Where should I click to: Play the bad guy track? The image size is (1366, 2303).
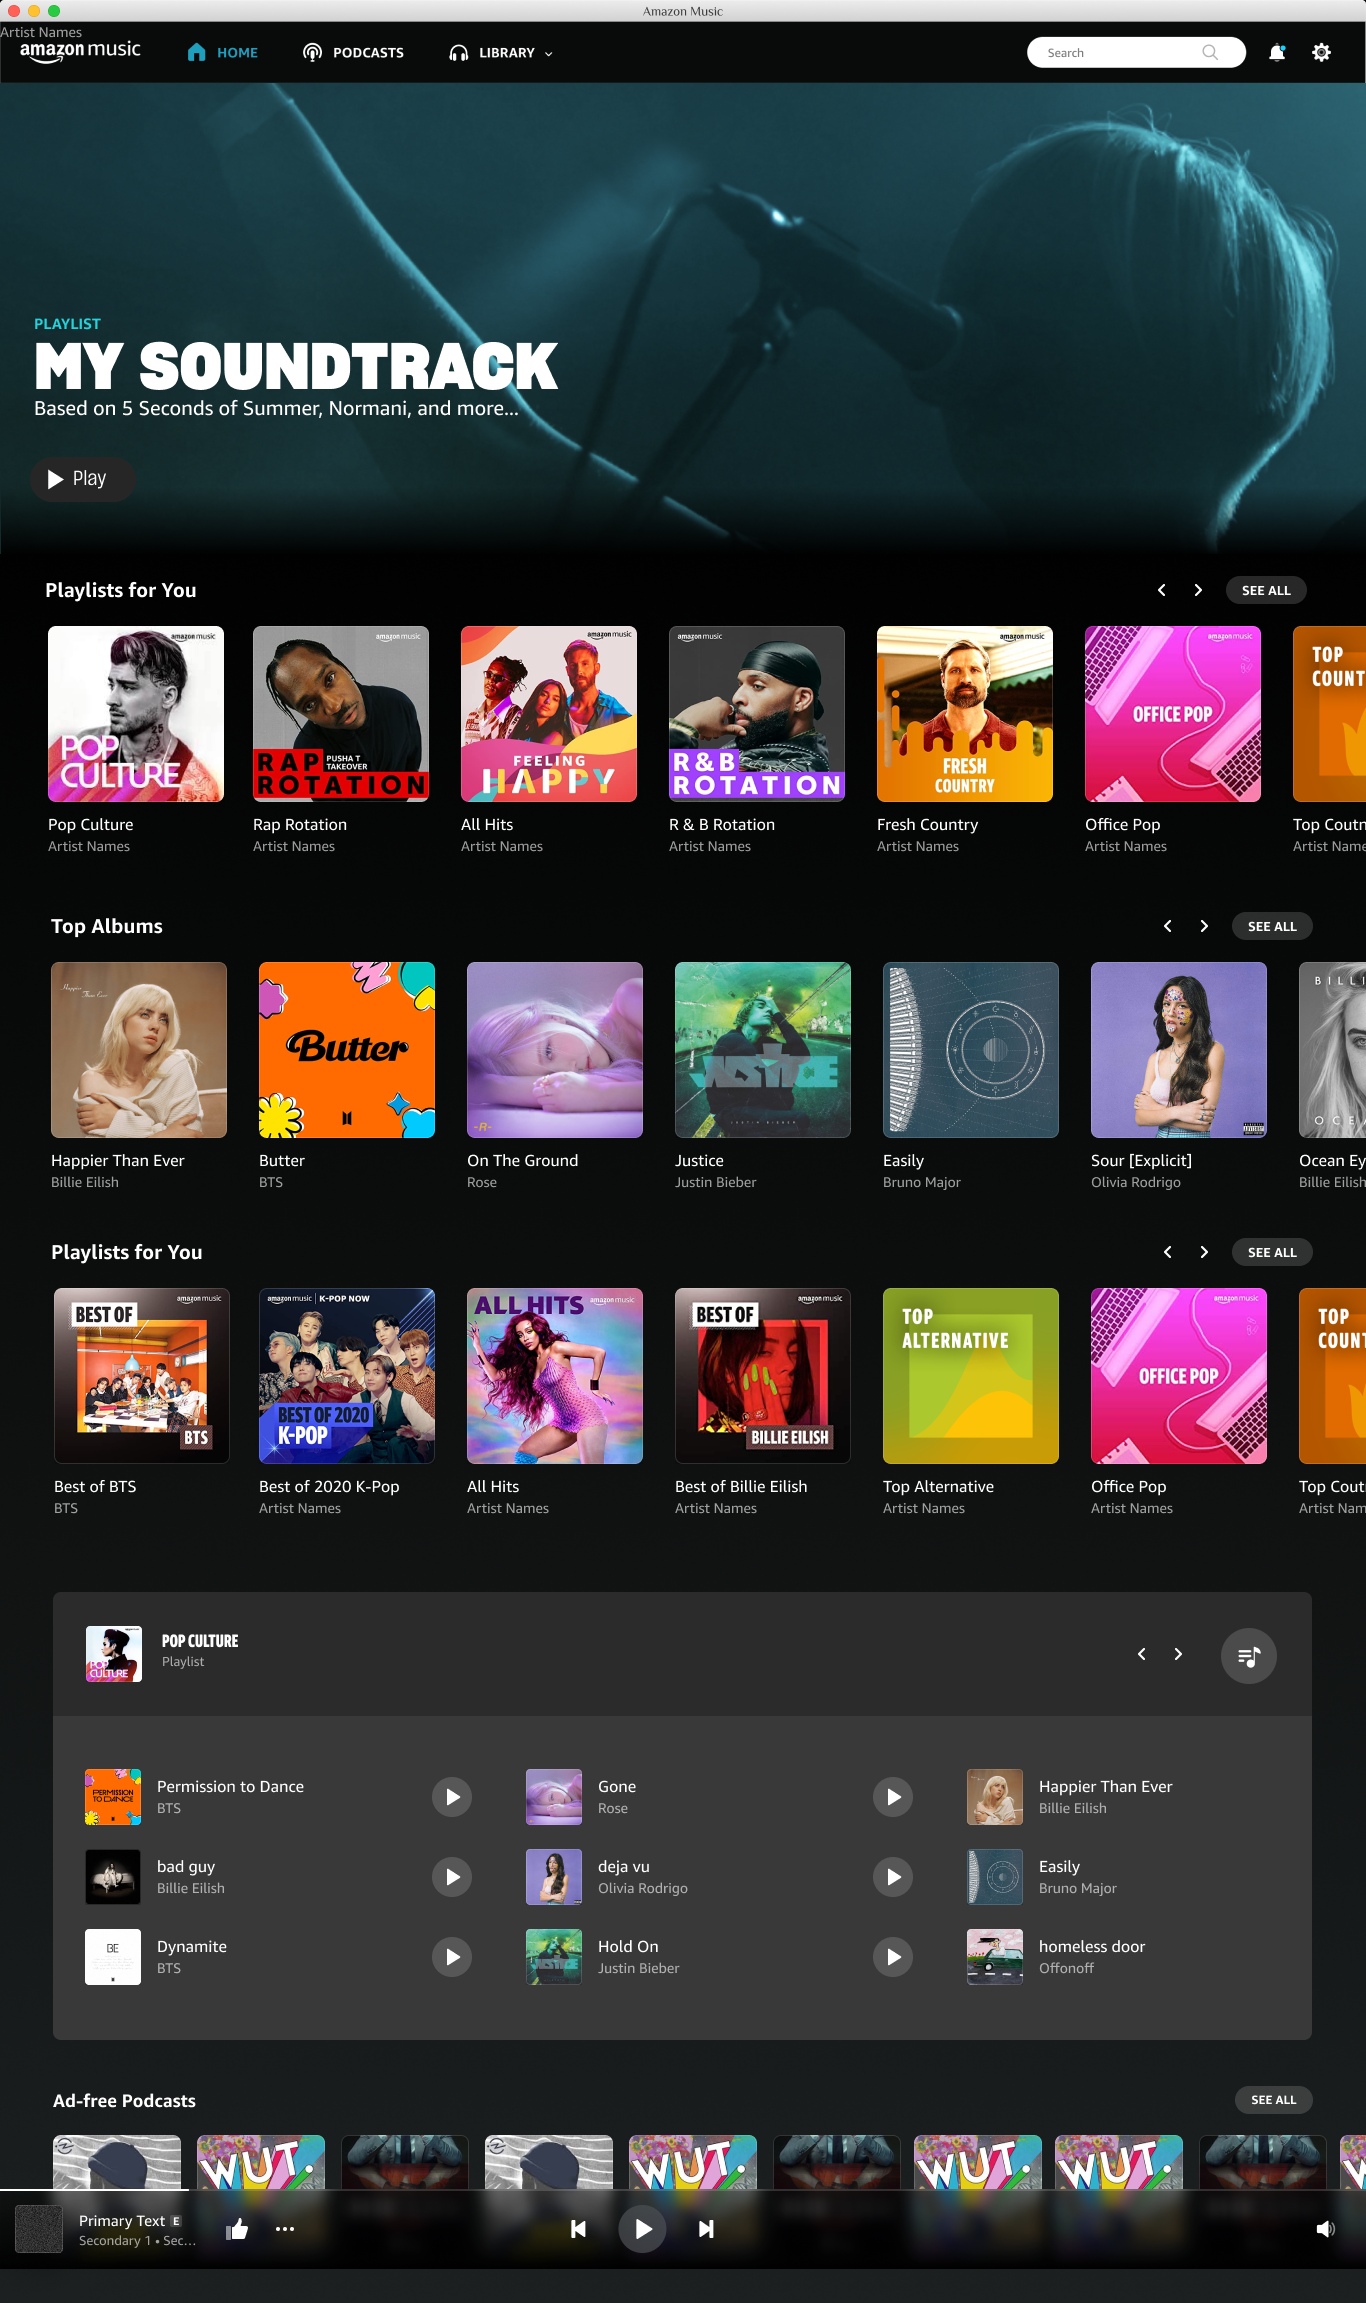(x=452, y=1877)
